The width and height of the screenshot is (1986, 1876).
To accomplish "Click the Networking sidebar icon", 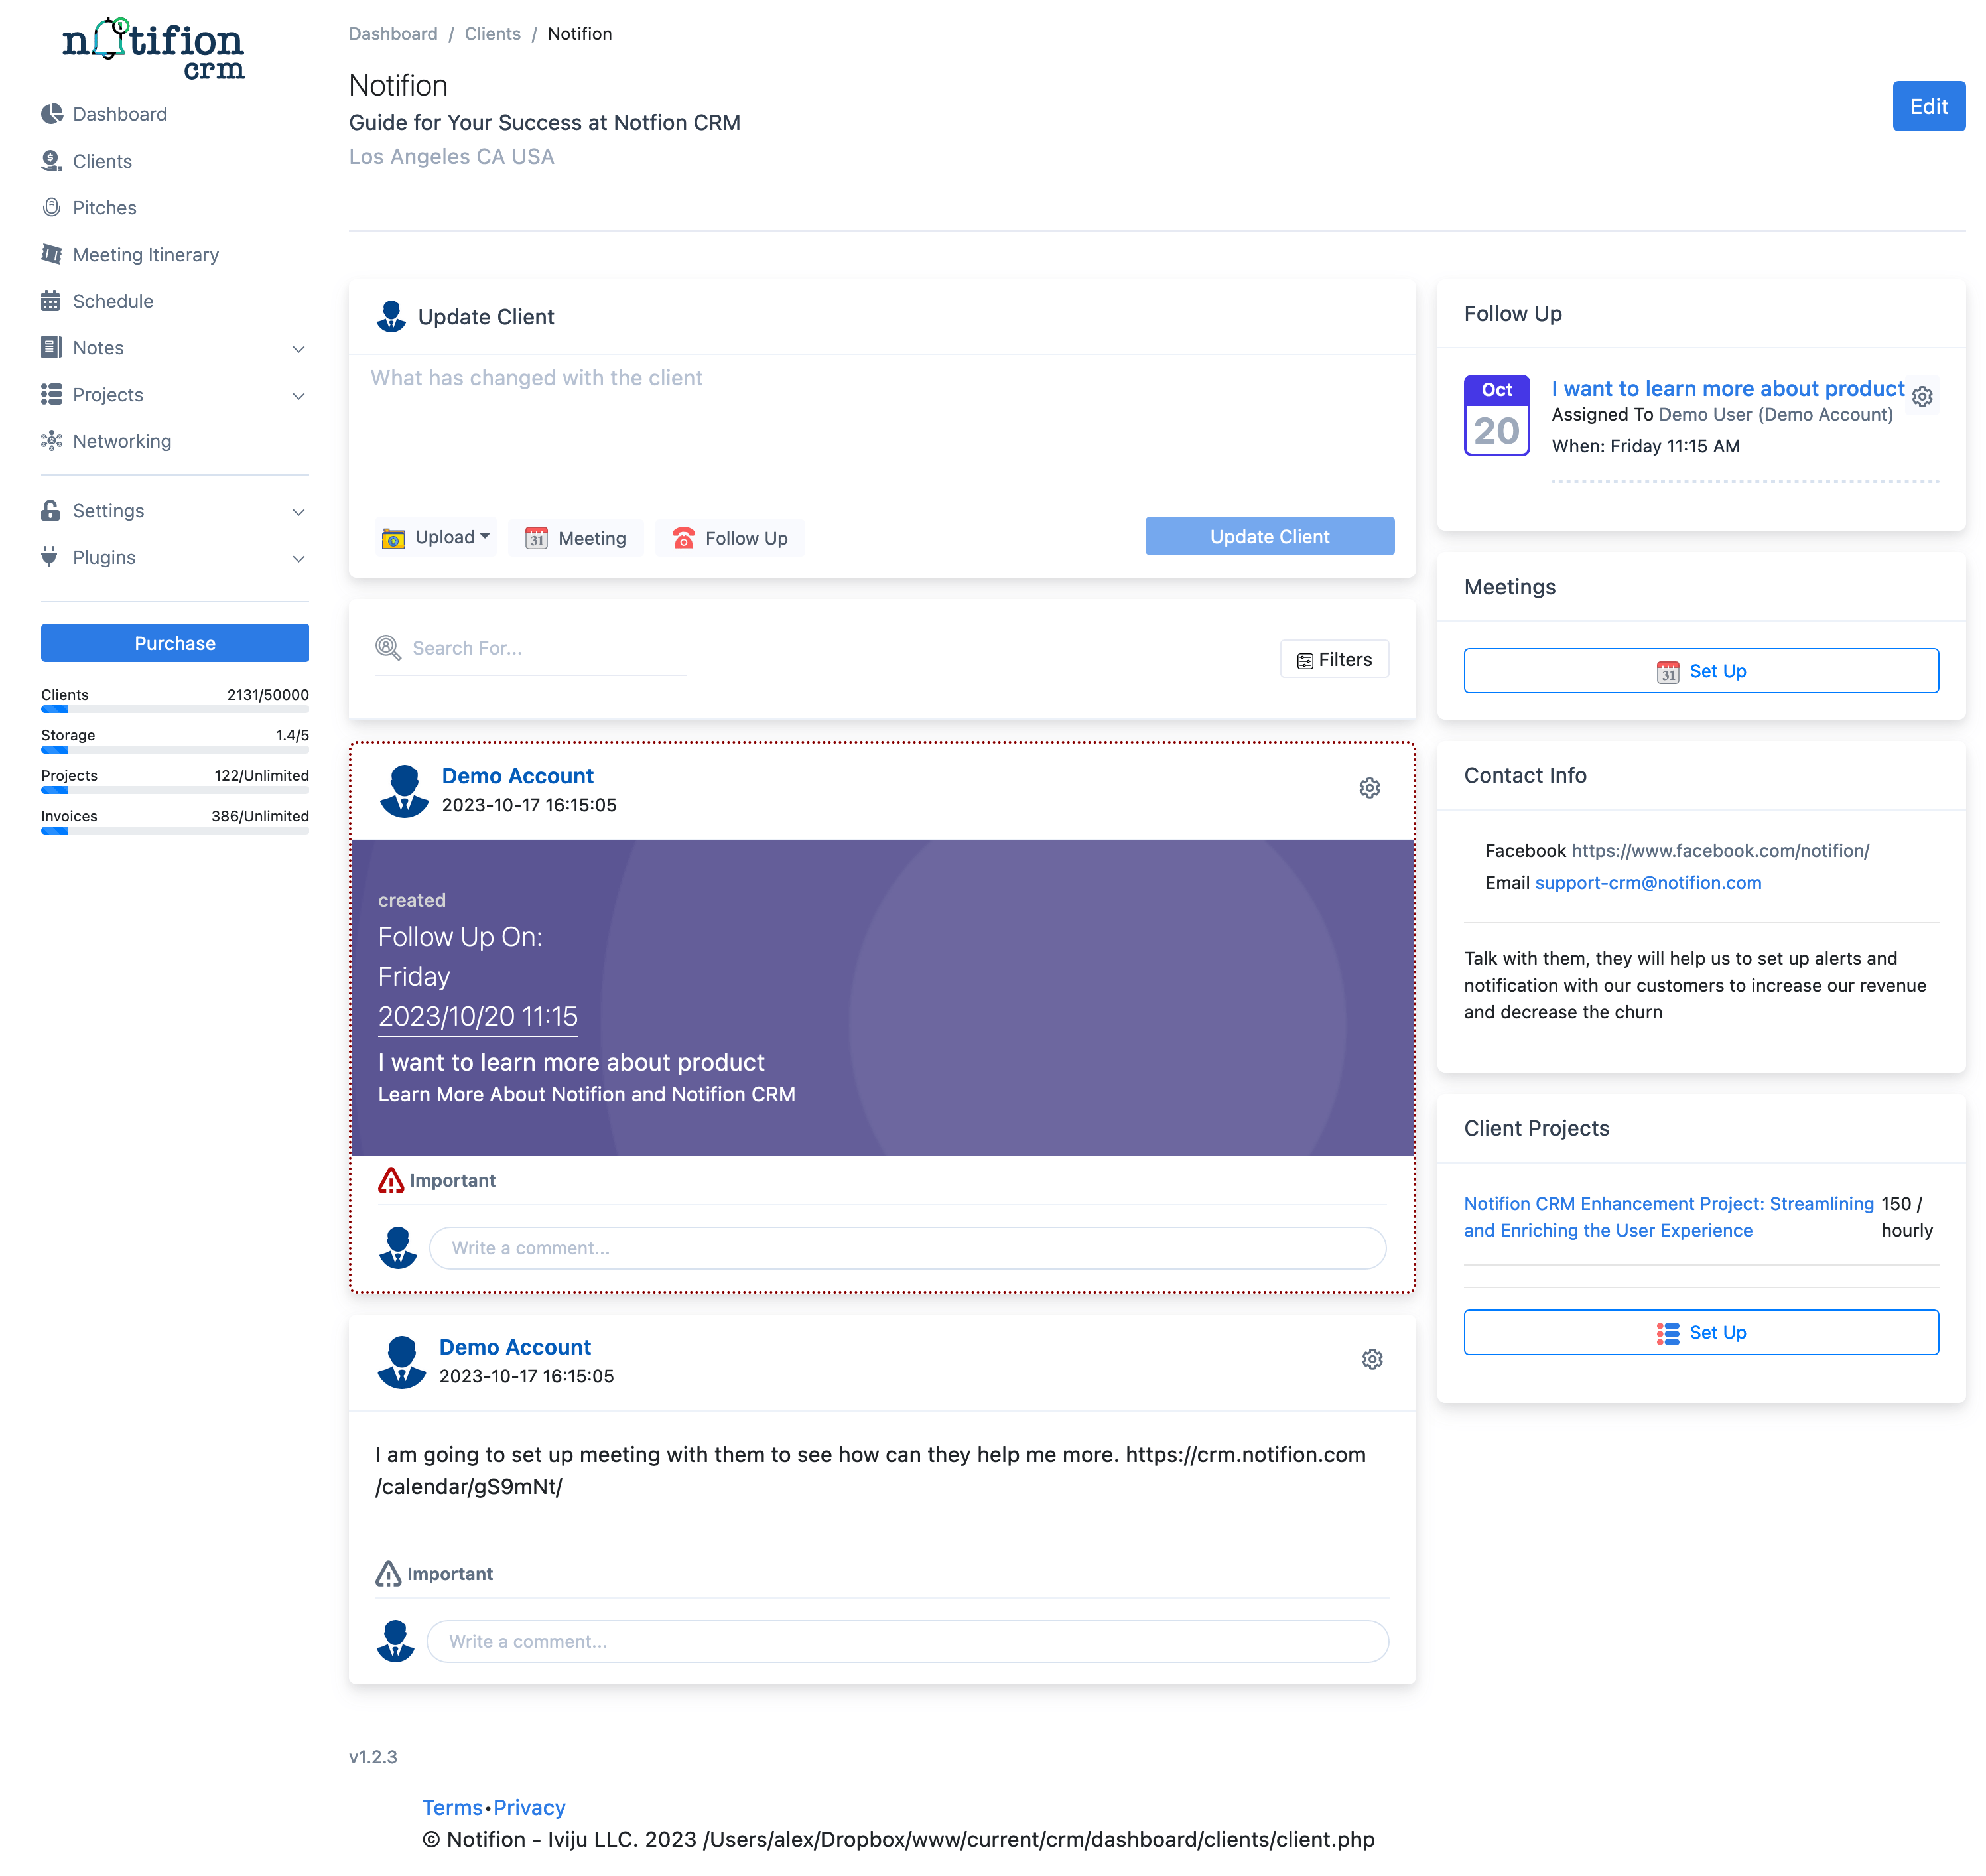I will coord(51,441).
